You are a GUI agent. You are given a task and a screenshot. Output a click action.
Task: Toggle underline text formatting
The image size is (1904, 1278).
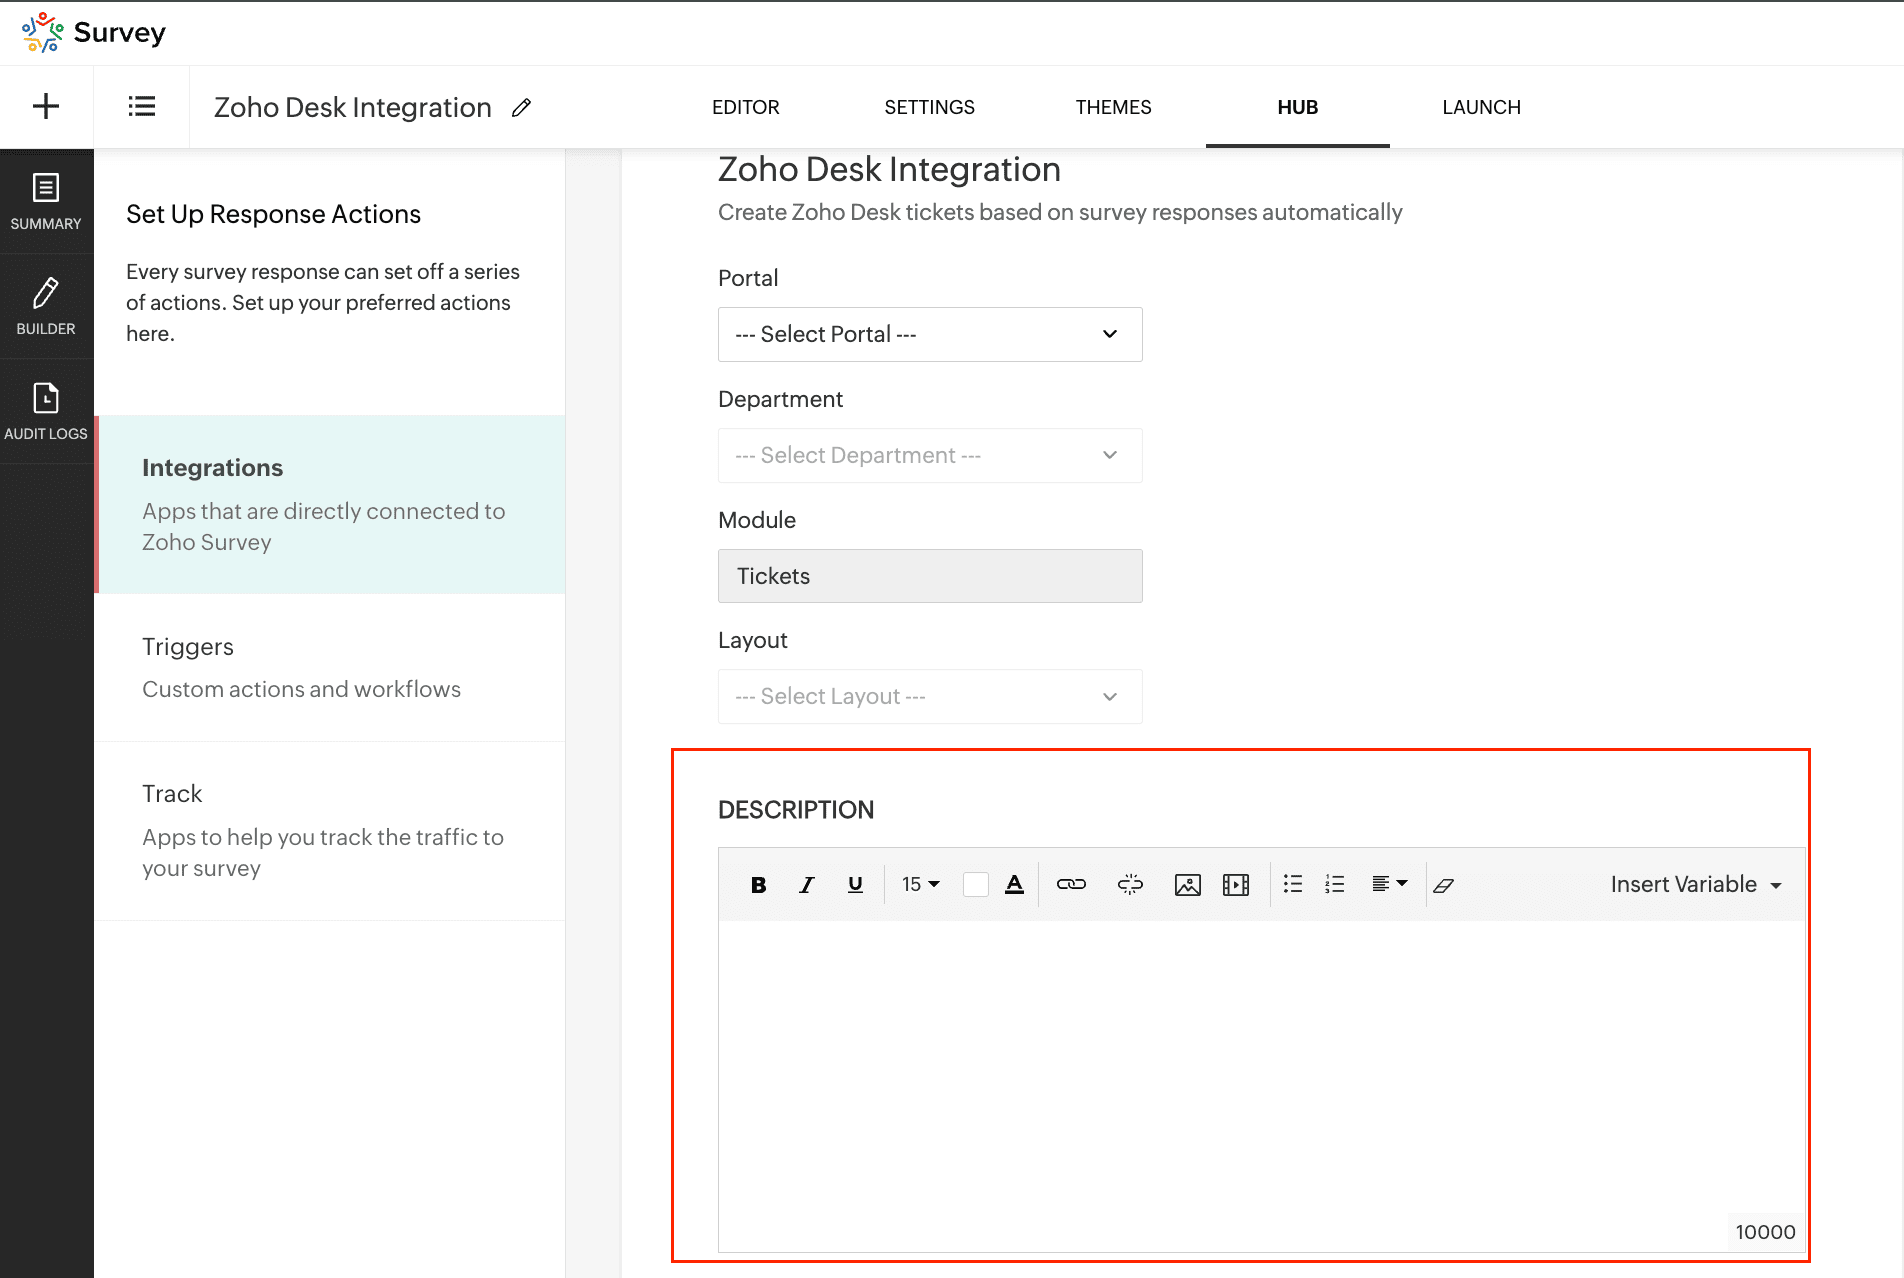tap(855, 884)
